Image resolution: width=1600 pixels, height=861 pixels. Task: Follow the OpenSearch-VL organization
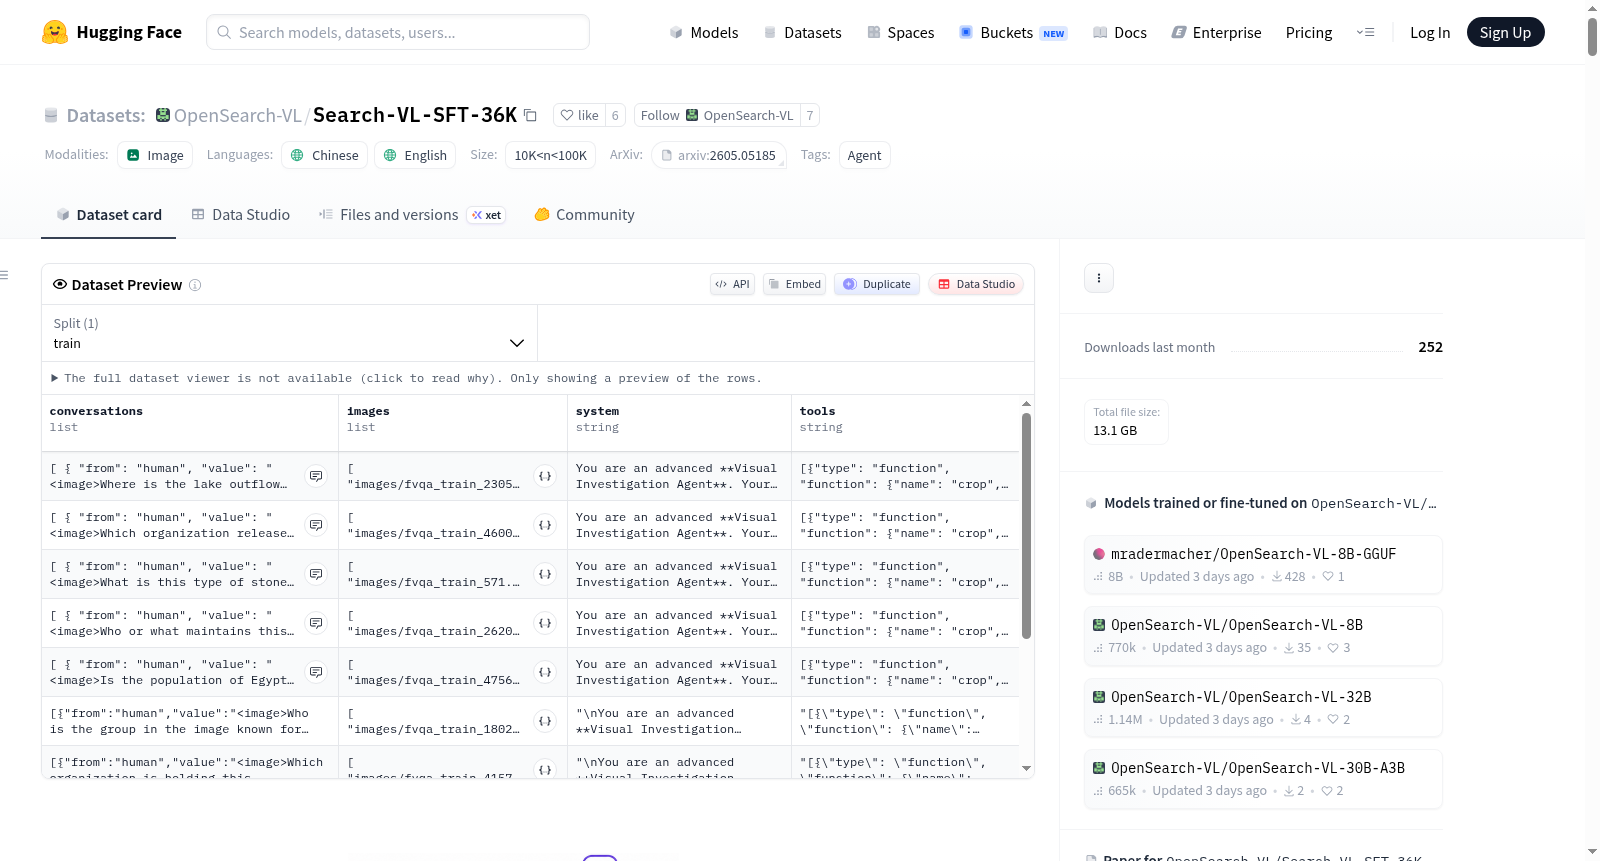tap(716, 115)
